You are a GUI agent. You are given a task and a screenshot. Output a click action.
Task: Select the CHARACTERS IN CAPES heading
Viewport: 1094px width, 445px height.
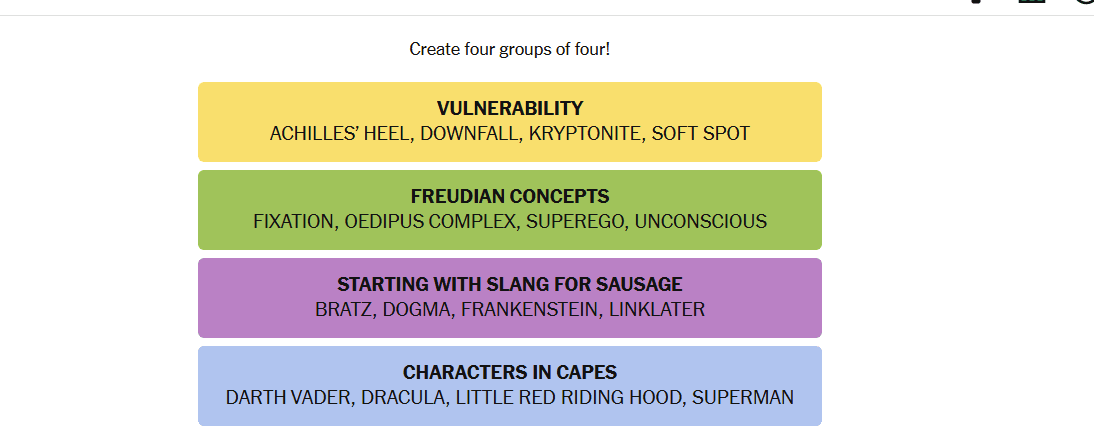(x=510, y=372)
